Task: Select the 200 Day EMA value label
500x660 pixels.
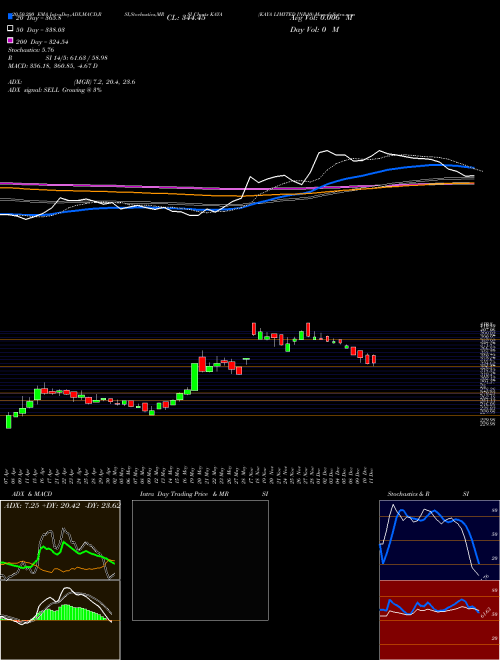Action: [x=42, y=42]
